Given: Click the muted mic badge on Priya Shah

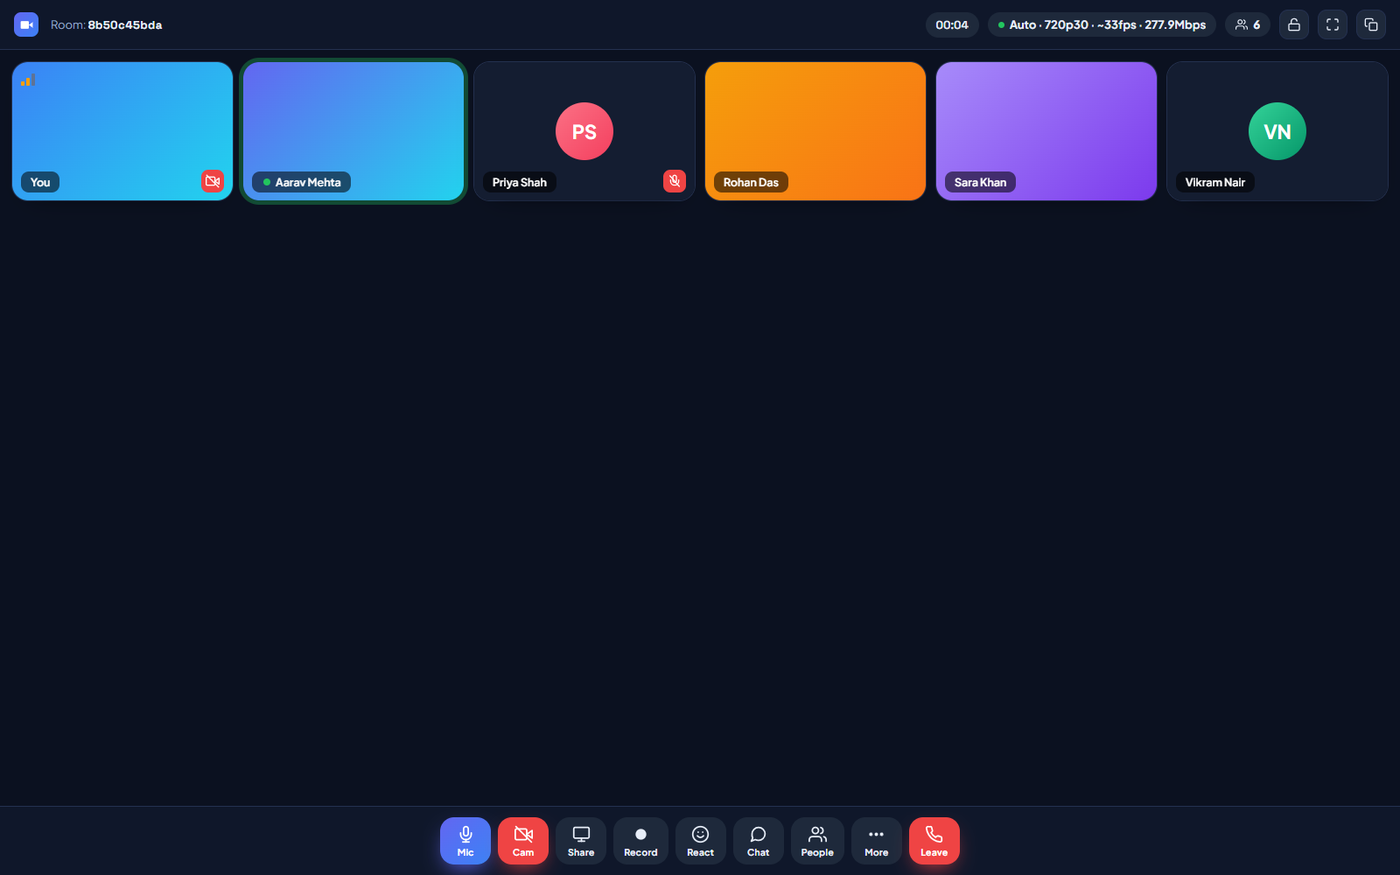Looking at the screenshot, I should 674,181.
